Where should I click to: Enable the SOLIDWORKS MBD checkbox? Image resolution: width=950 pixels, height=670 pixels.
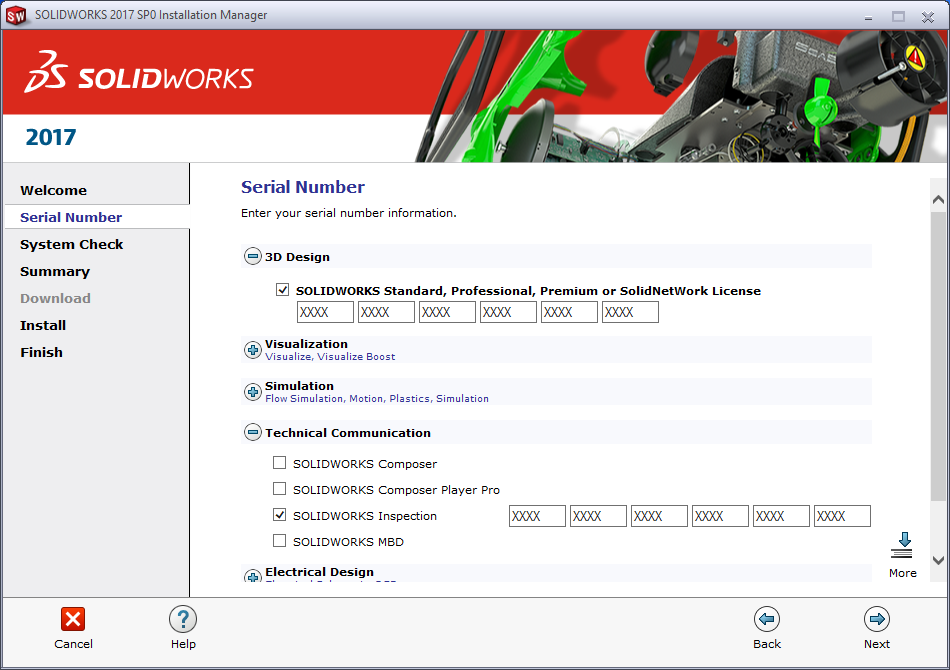coord(279,540)
